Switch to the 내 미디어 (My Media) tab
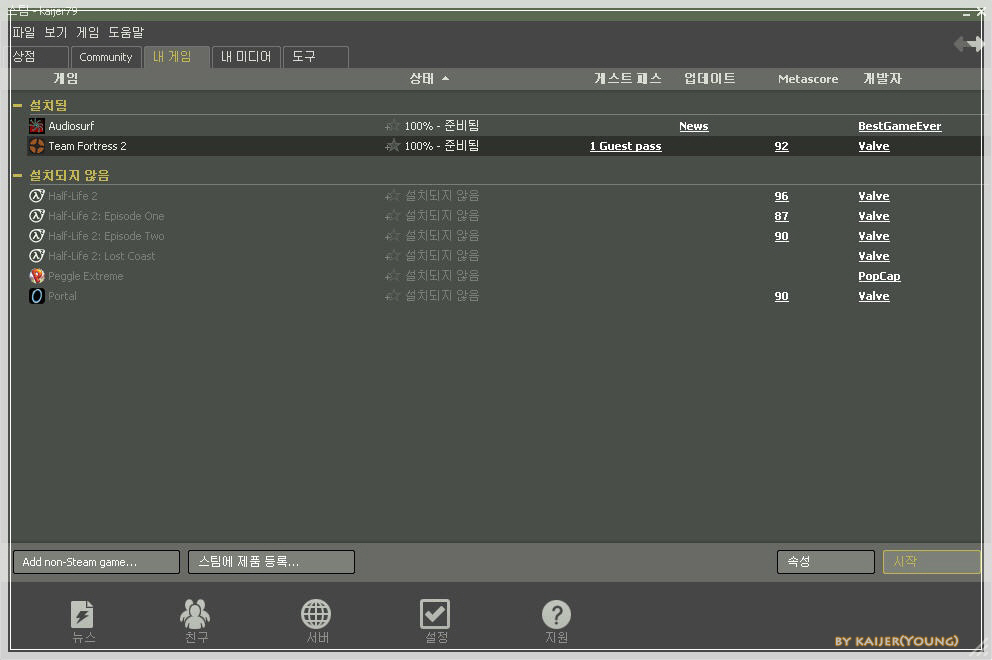 [245, 57]
